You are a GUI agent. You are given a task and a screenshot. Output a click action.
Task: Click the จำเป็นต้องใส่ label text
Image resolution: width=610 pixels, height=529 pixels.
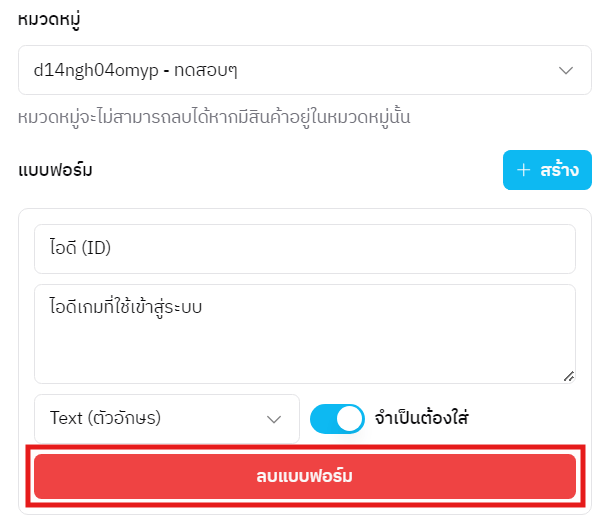(x=421, y=419)
